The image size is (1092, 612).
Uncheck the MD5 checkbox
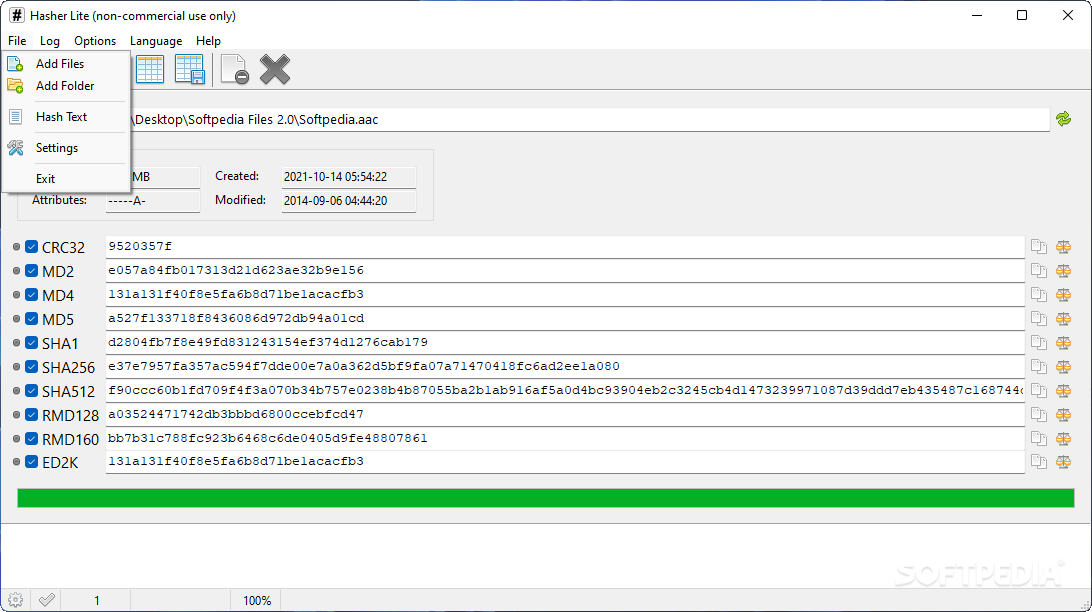(x=31, y=319)
